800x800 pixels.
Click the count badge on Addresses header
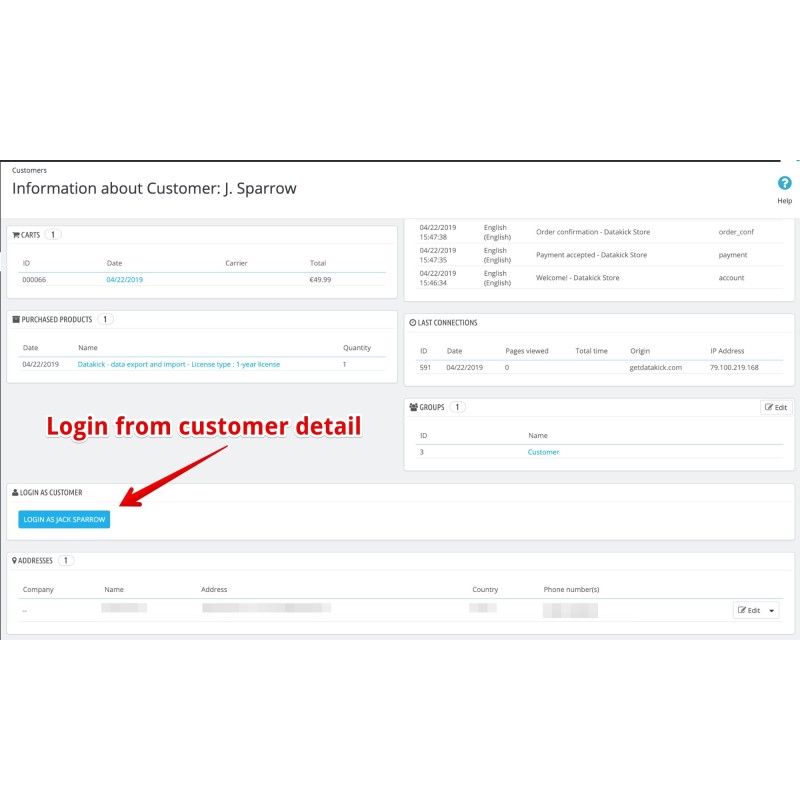point(65,561)
